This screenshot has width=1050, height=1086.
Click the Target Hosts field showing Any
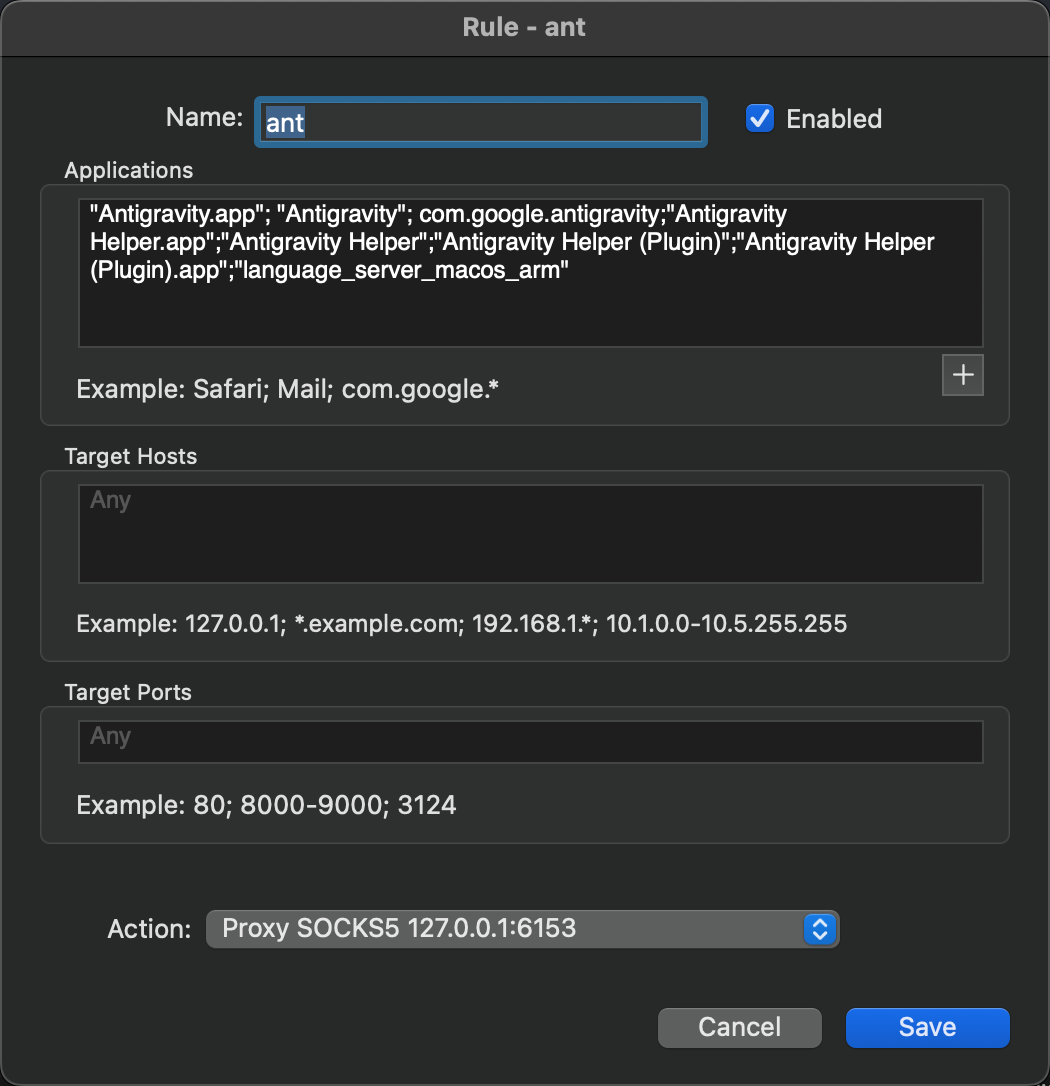tap(531, 533)
